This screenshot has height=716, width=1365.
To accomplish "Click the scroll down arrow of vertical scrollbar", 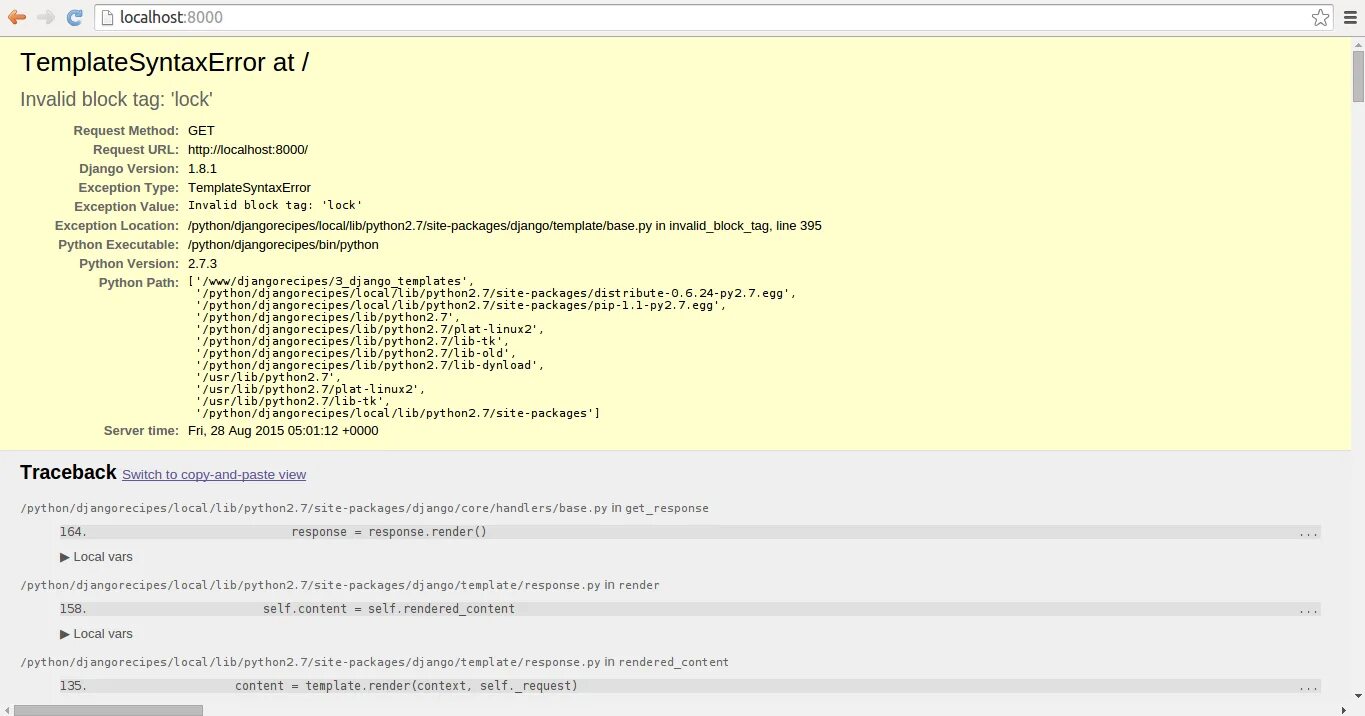I will click(1358, 696).
